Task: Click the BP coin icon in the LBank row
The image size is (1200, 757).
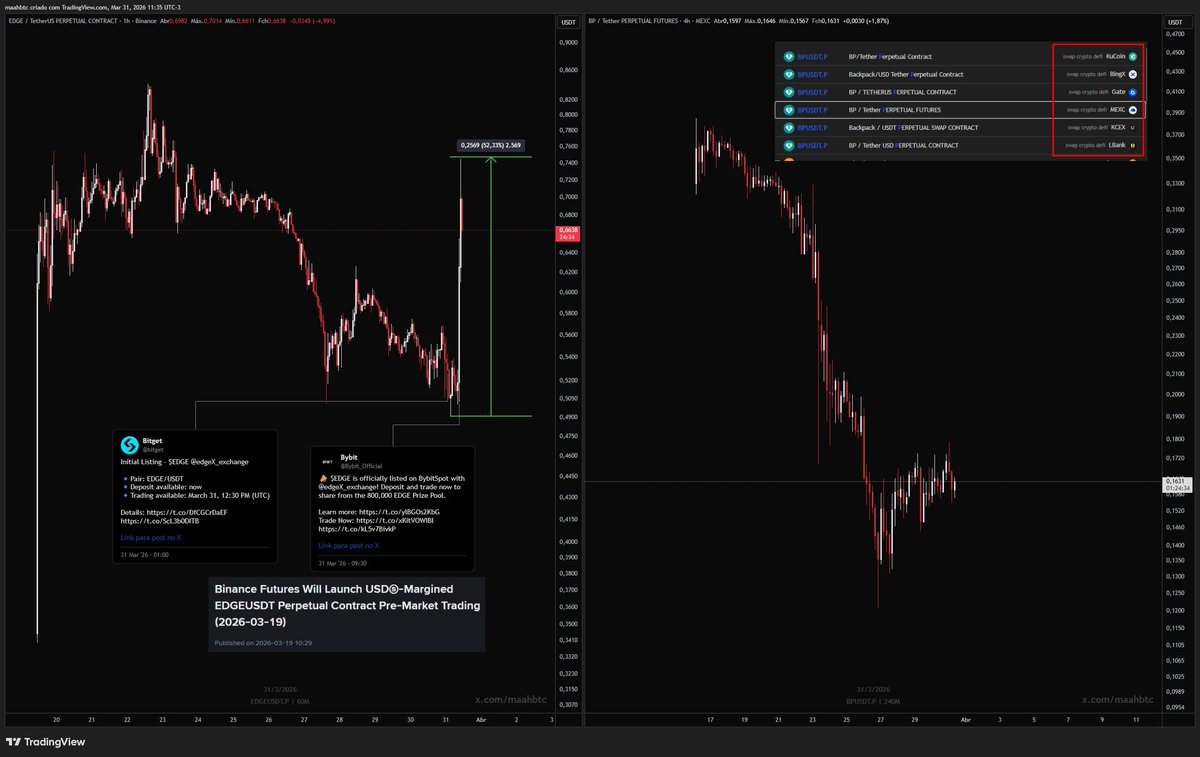Action: click(788, 145)
